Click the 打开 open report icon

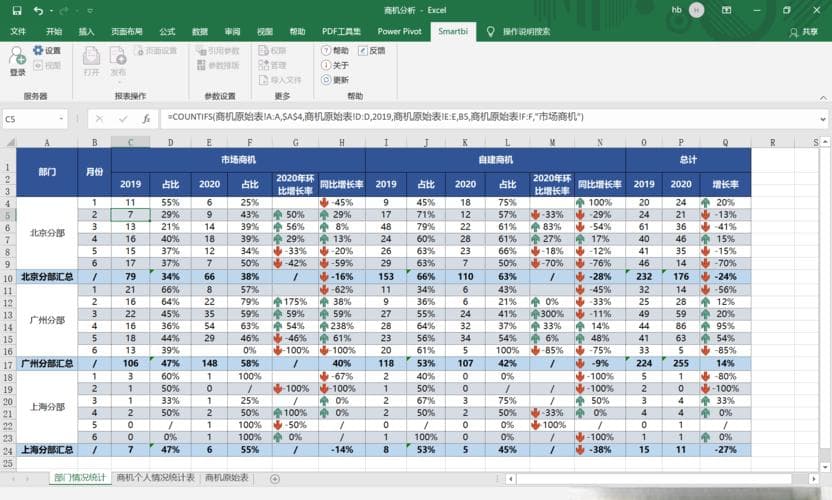click(91, 61)
